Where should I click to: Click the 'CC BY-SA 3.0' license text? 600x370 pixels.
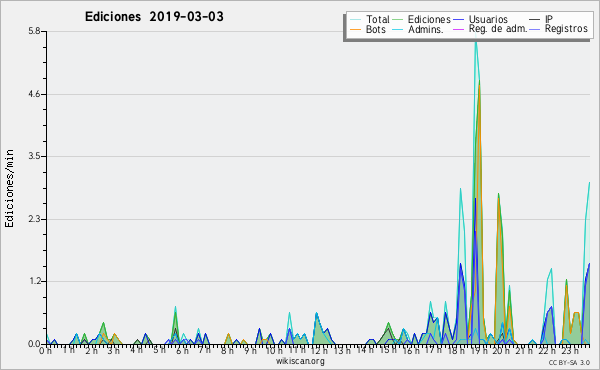(x=569, y=362)
